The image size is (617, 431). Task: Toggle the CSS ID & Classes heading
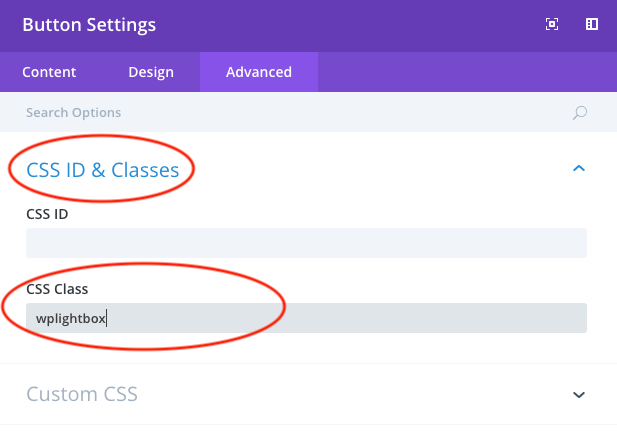(103, 170)
